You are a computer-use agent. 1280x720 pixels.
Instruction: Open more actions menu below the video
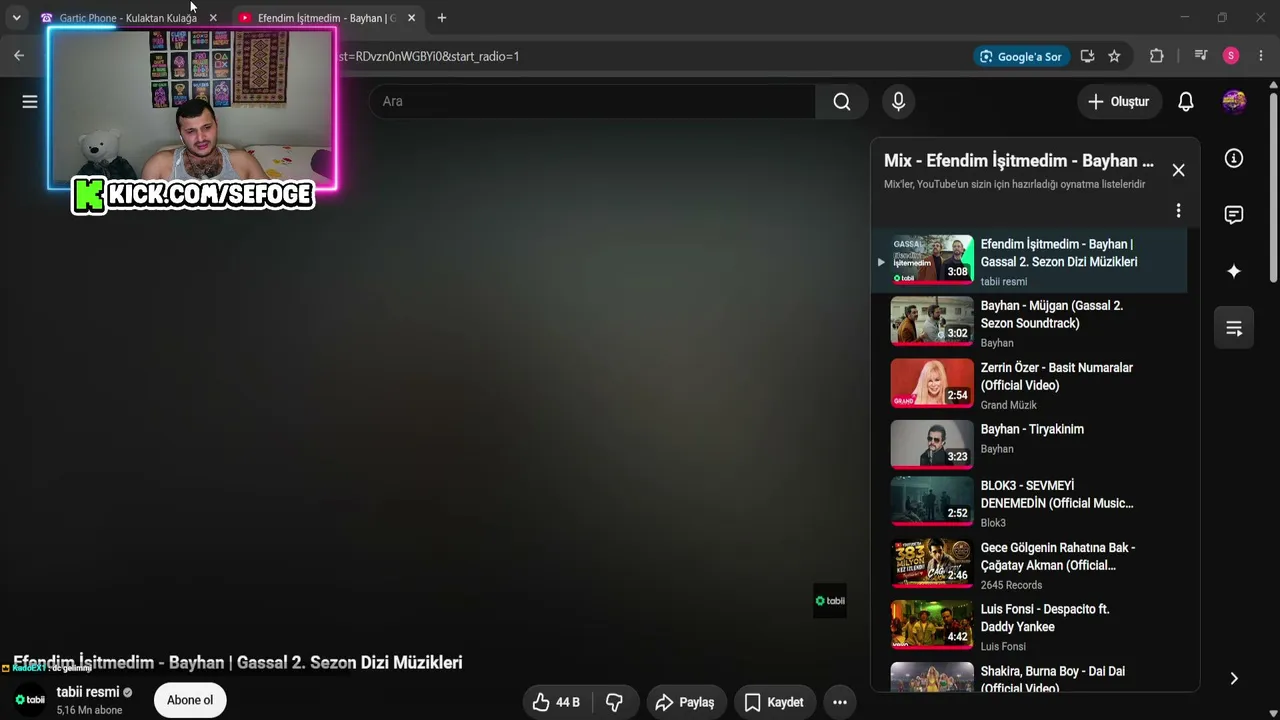point(840,702)
